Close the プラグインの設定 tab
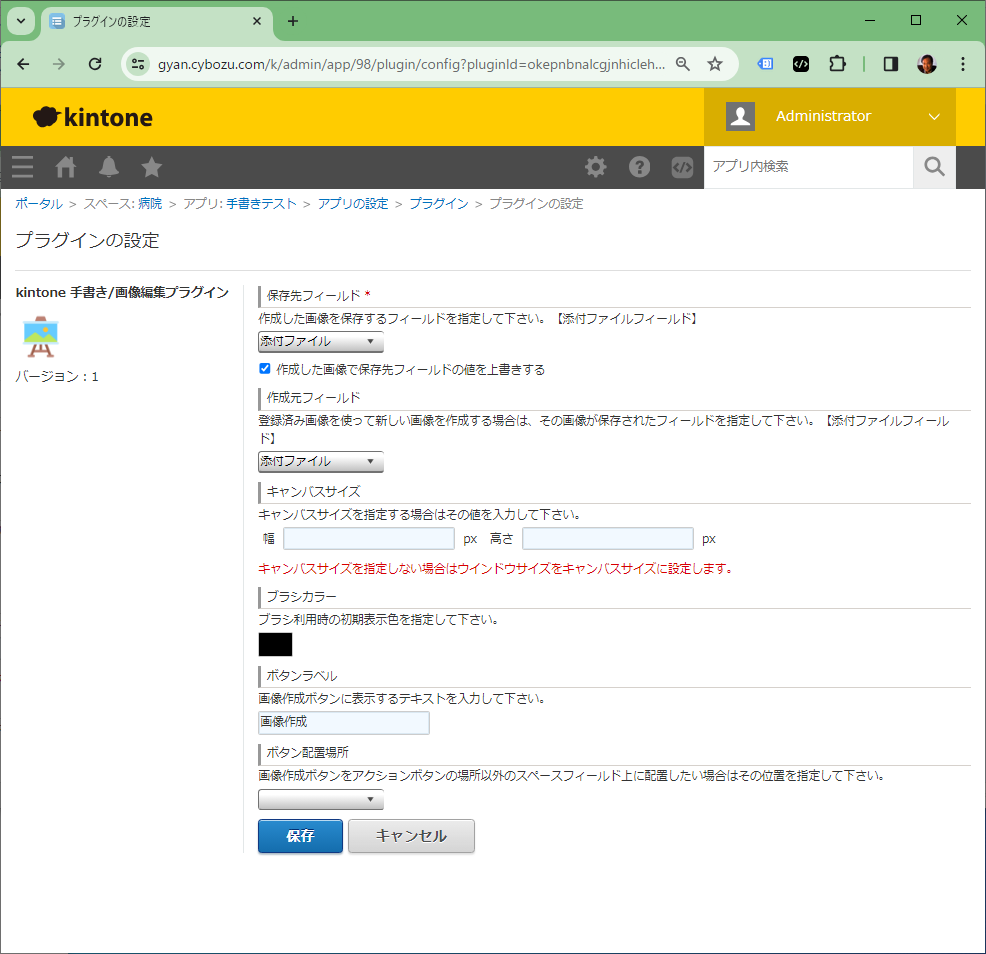The height and width of the screenshot is (954, 986). tap(257, 21)
